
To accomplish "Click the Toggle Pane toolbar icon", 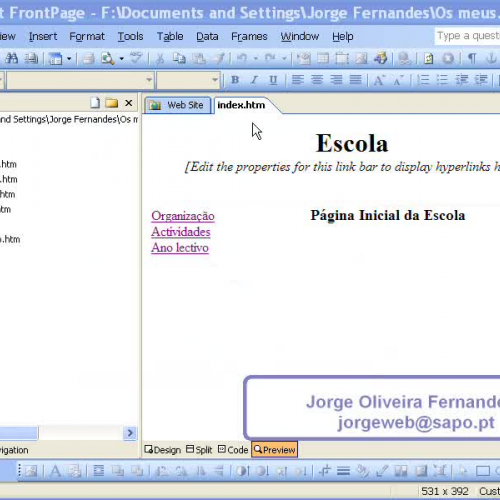I will [x=55, y=59].
